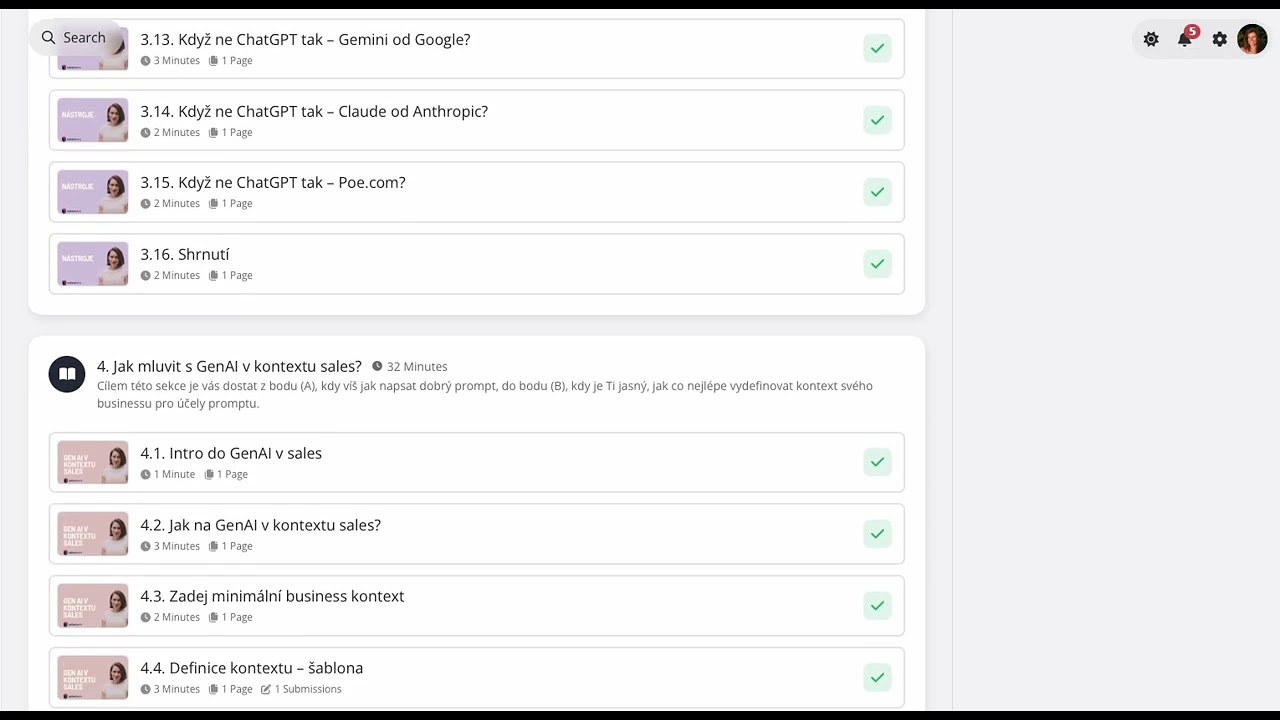Open the user profile avatar
The width and height of the screenshot is (1280, 720).
pyautogui.click(x=1252, y=39)
